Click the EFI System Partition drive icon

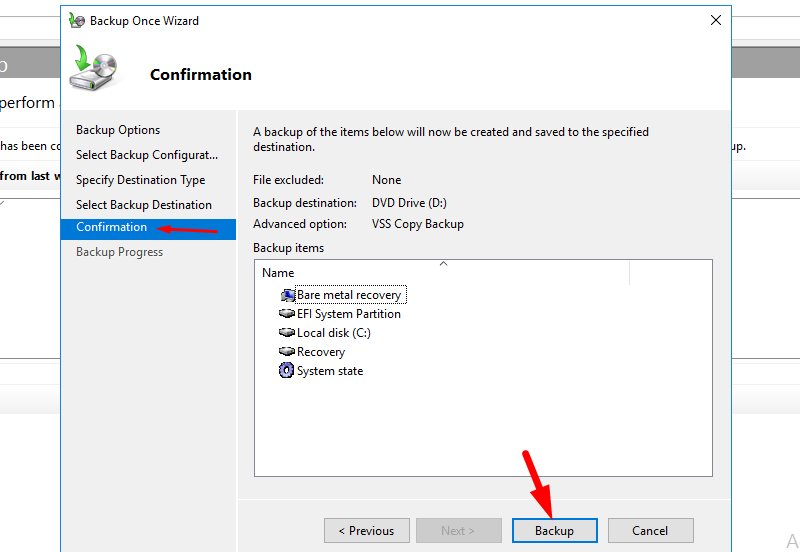[x=288, y=314]
